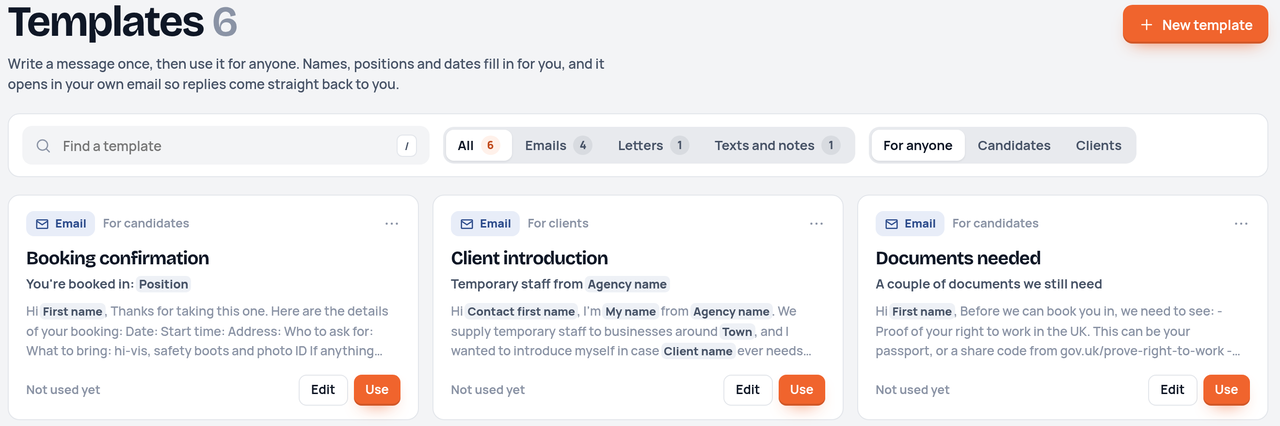Screen dimensions: 1280x426
Task: Click Not used yet under Booking confirmation
Action: (x=63, y=390)
